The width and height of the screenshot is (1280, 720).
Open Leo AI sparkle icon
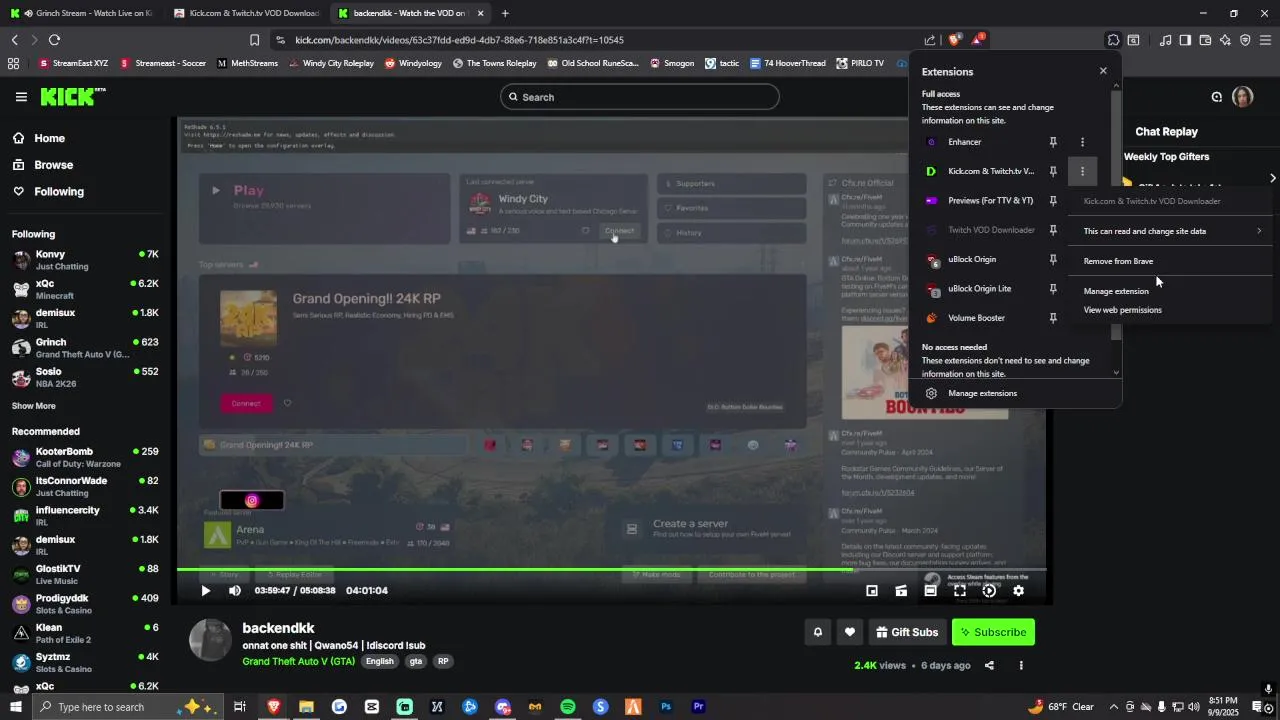[1225, 40]
